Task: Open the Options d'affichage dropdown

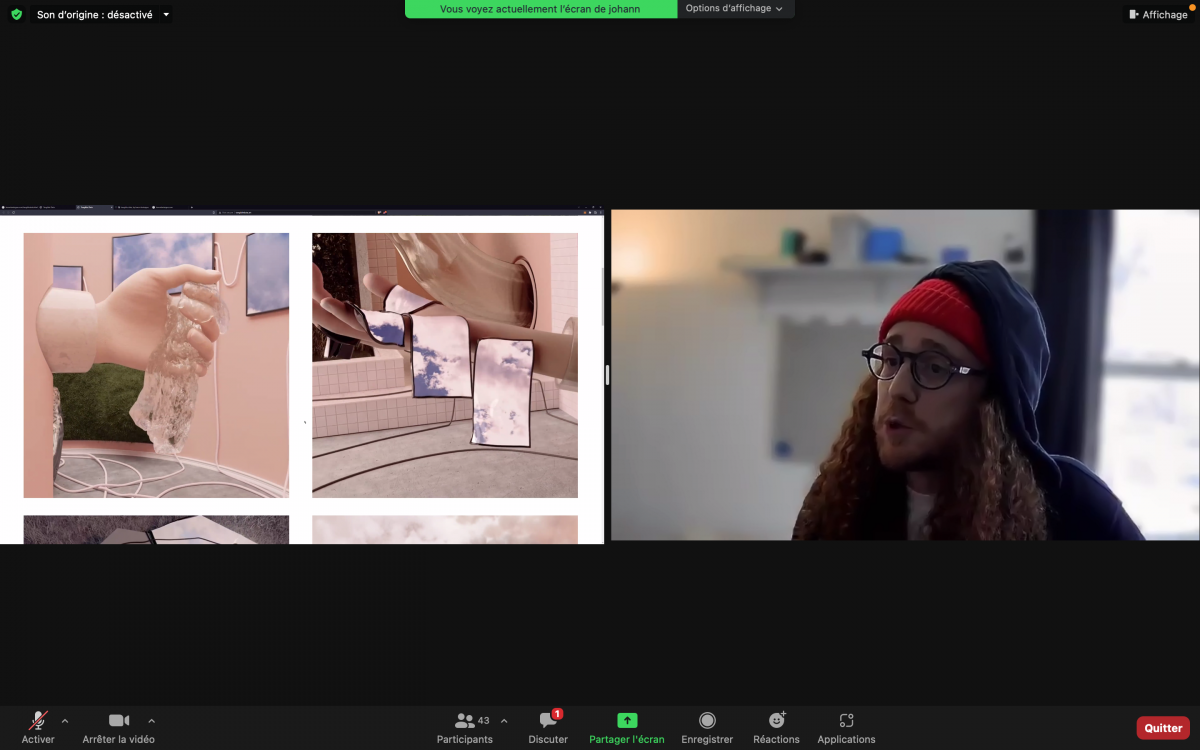Action: point(734,9)
